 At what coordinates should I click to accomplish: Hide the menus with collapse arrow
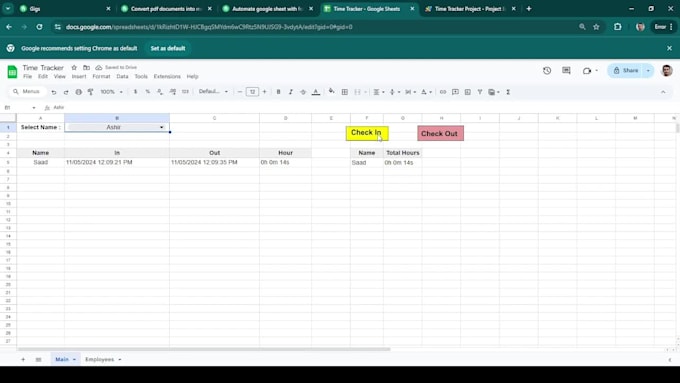click(x=663, y=92)
